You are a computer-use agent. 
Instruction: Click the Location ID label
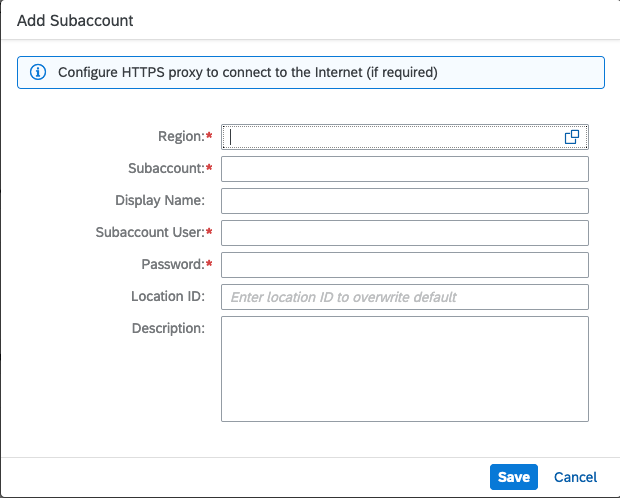(168, 296)
